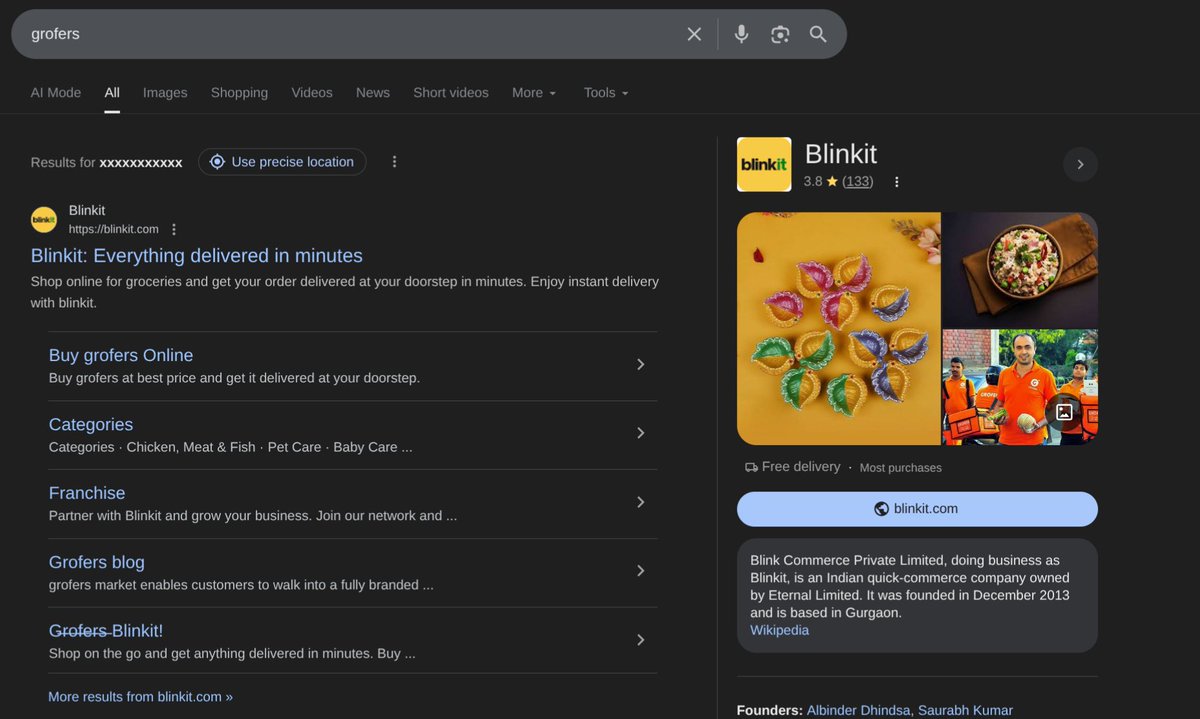Open founder Saurabh Kumar link

pos(965,711)
